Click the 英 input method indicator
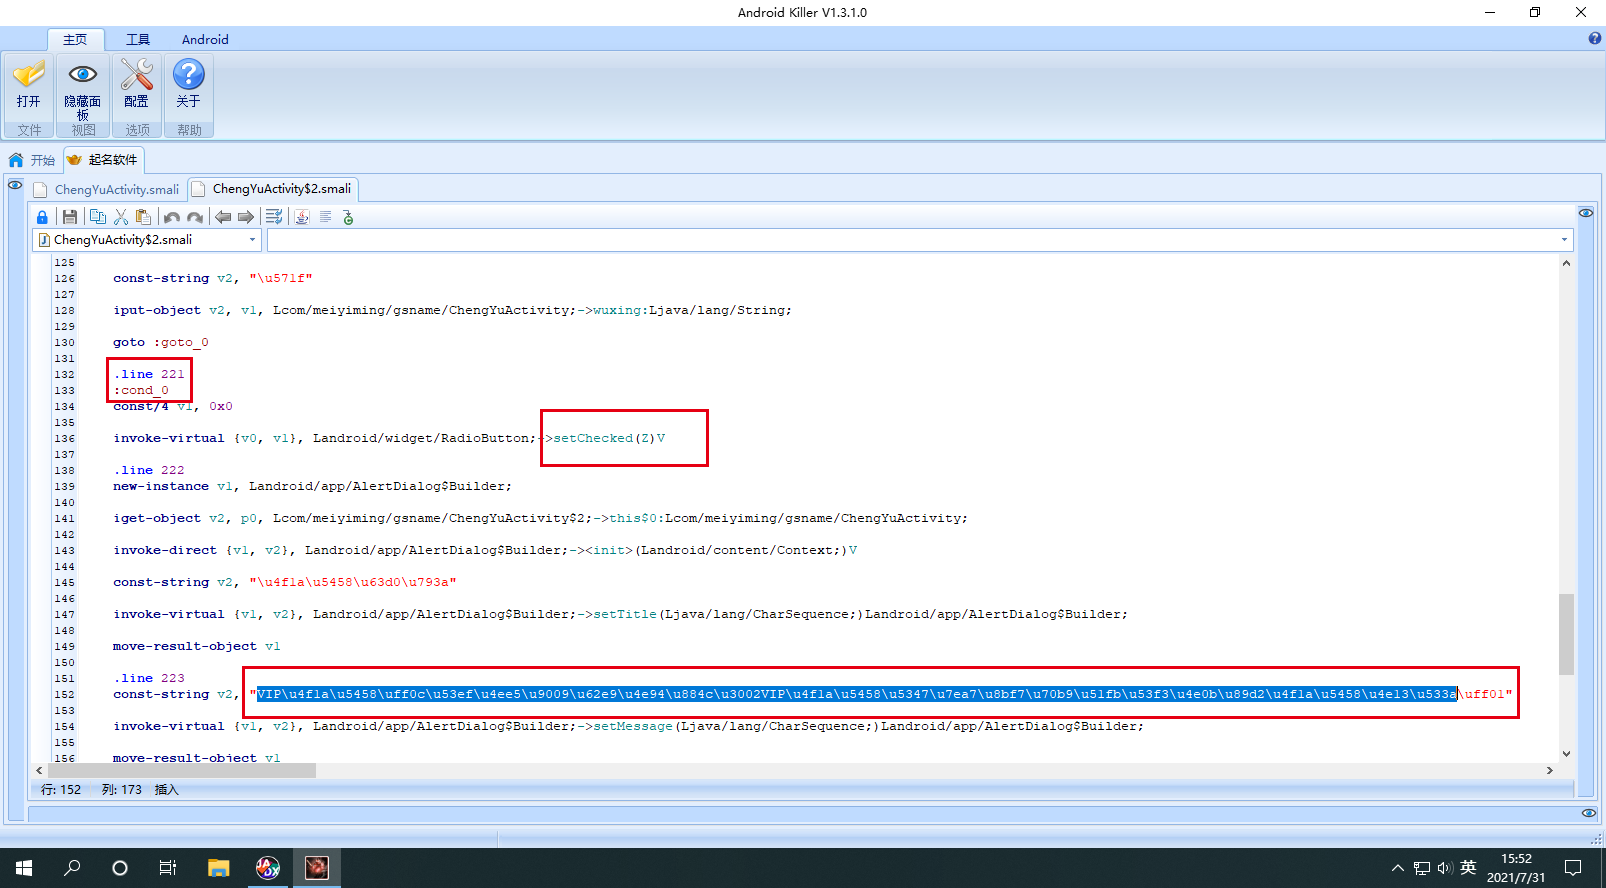 [1468, 868]
